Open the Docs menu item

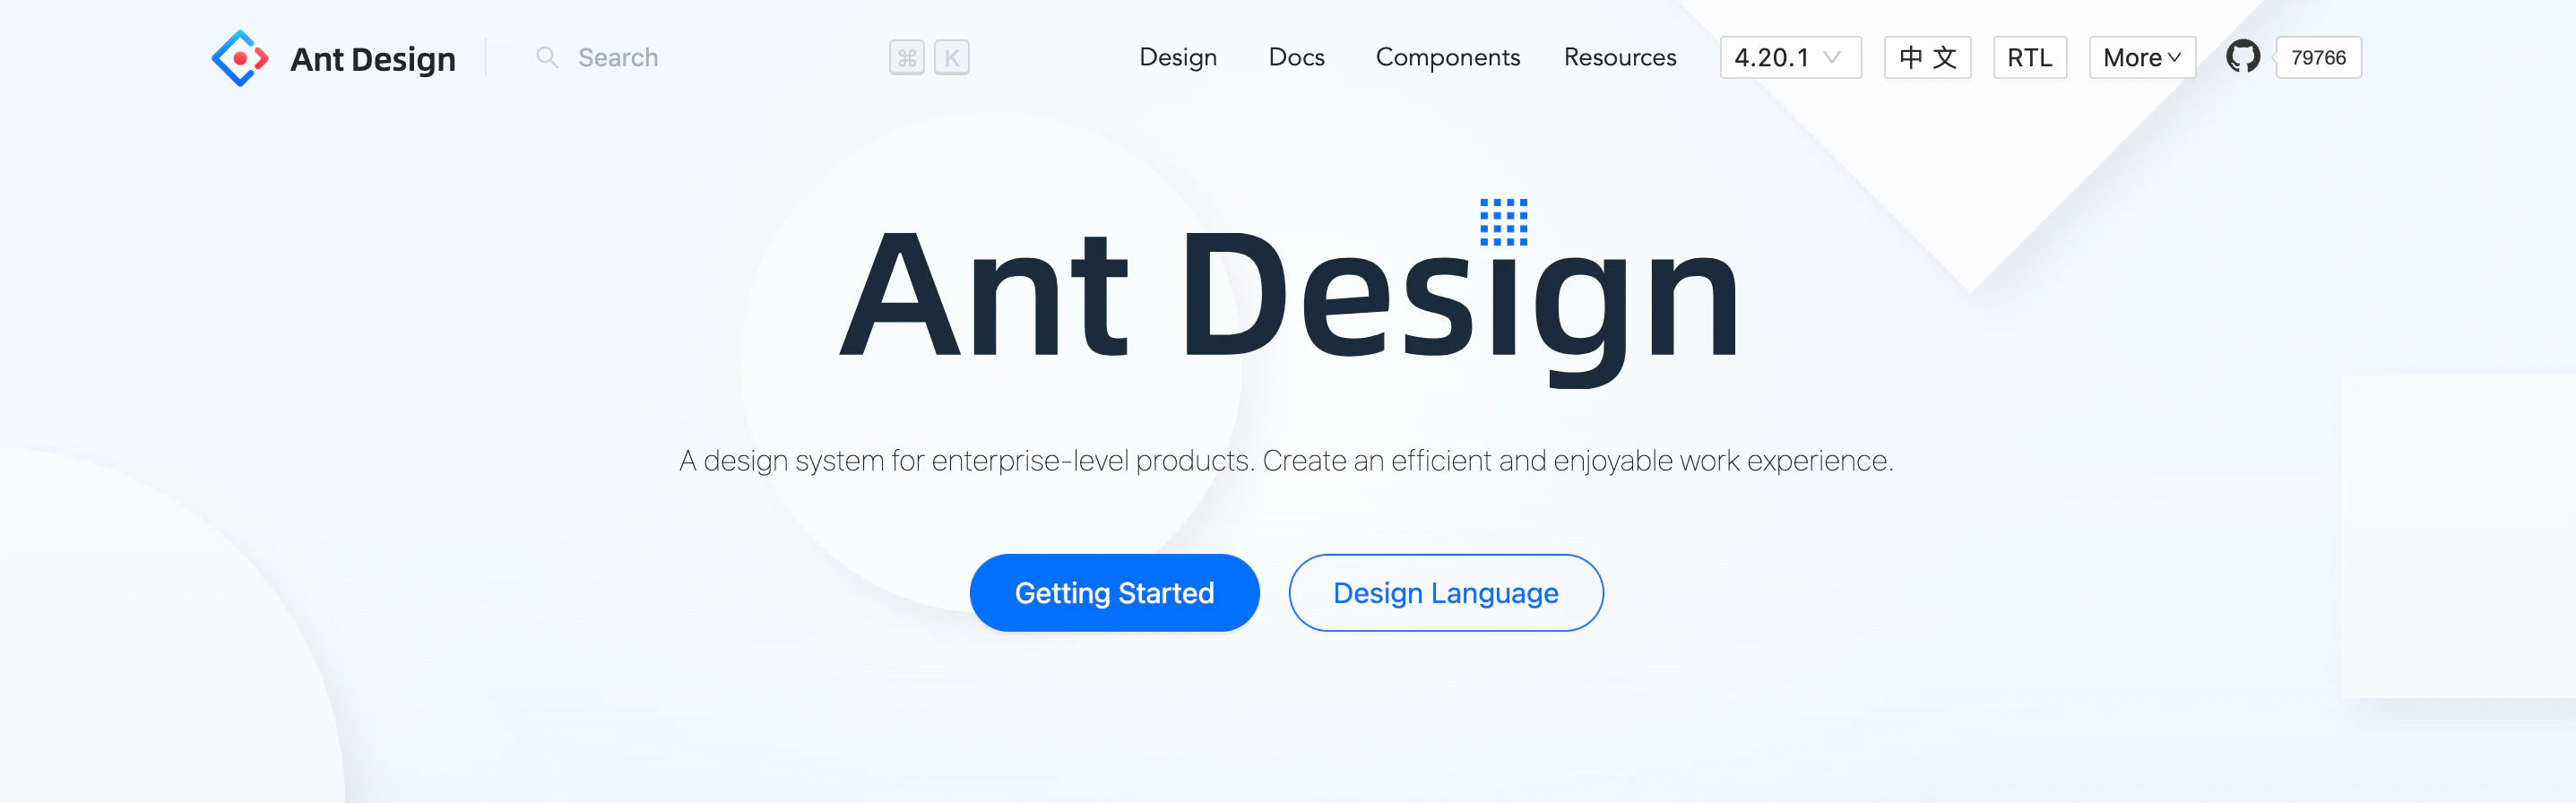[x=1296, y=57]
